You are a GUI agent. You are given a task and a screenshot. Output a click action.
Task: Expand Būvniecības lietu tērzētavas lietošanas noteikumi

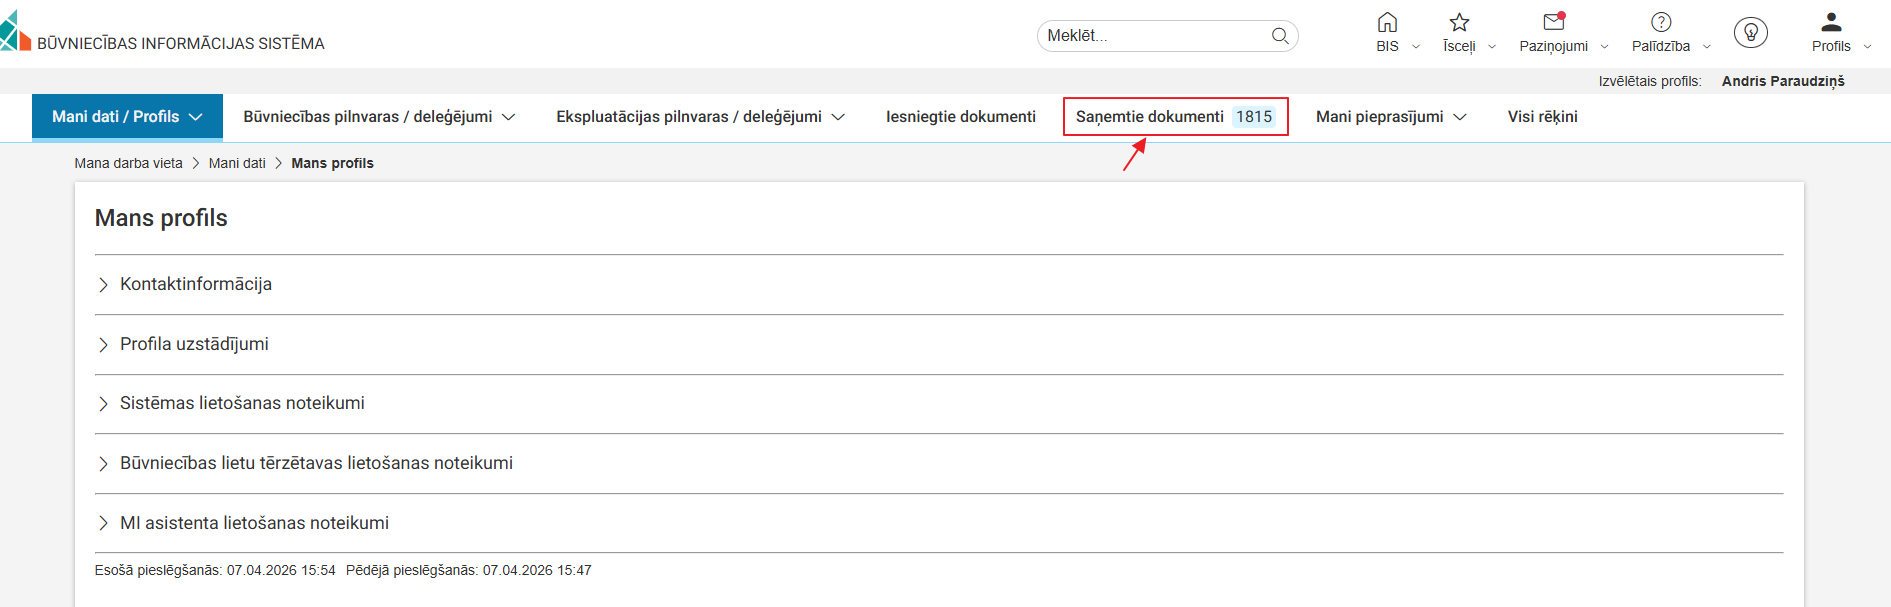[316, 463]
